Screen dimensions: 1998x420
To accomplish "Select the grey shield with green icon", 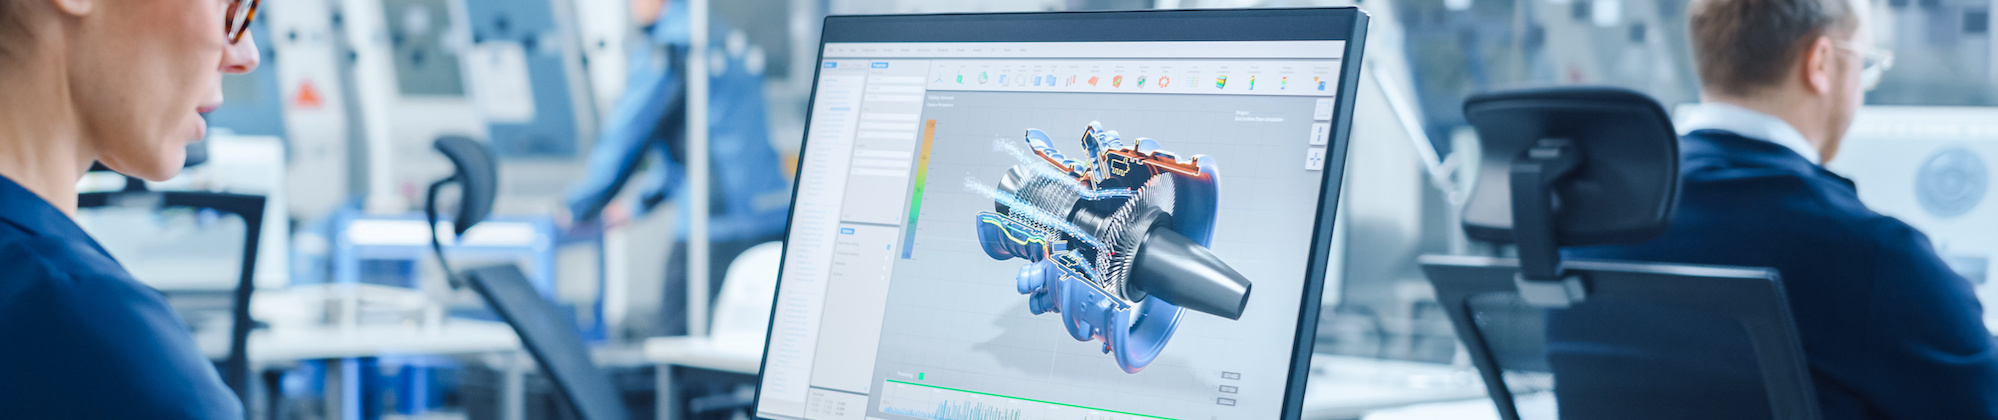I will tap(1141, 81).
